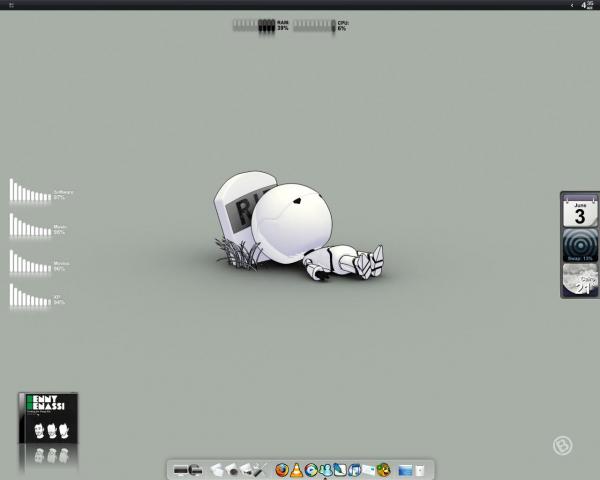Open the green monster face dock icon
The width and height of the screenshot is (600, 480).
pos(384,470)
